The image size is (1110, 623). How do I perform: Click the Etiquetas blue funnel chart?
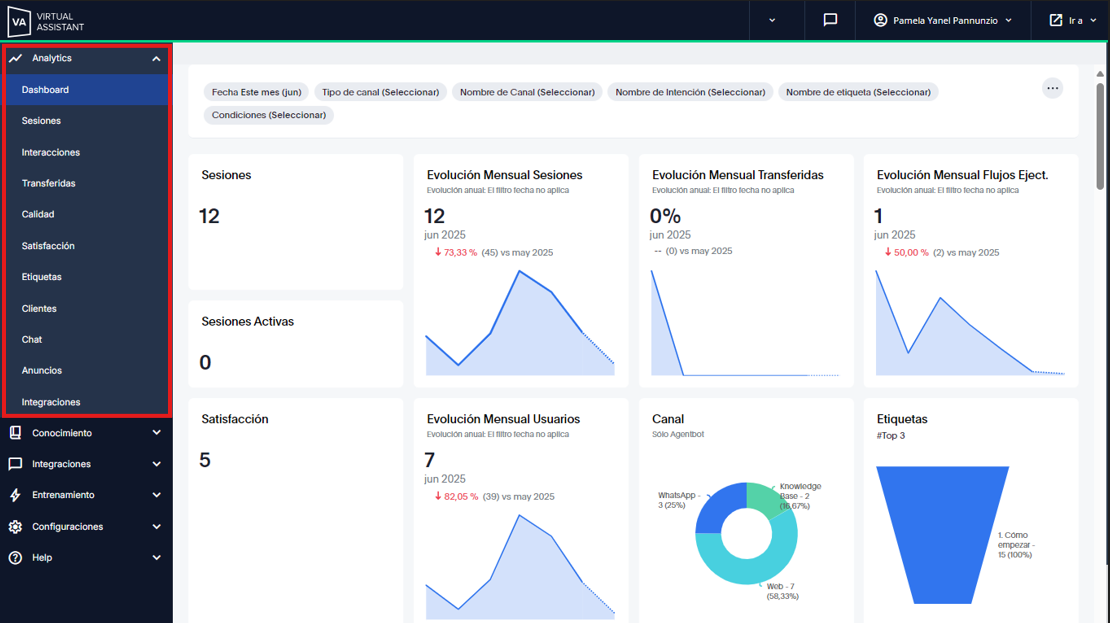pos(942,535)
